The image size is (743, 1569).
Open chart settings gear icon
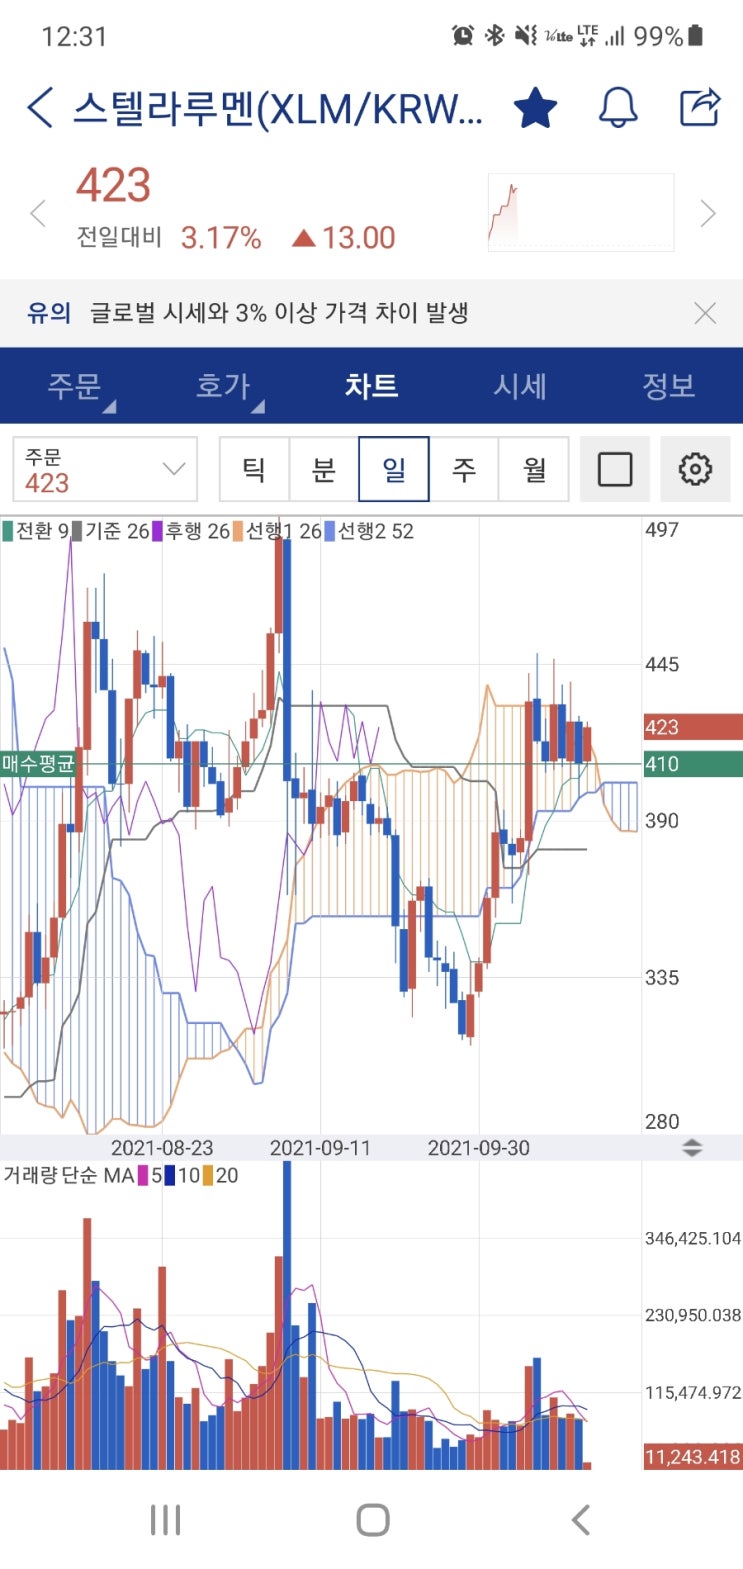[x=695, y=469]
